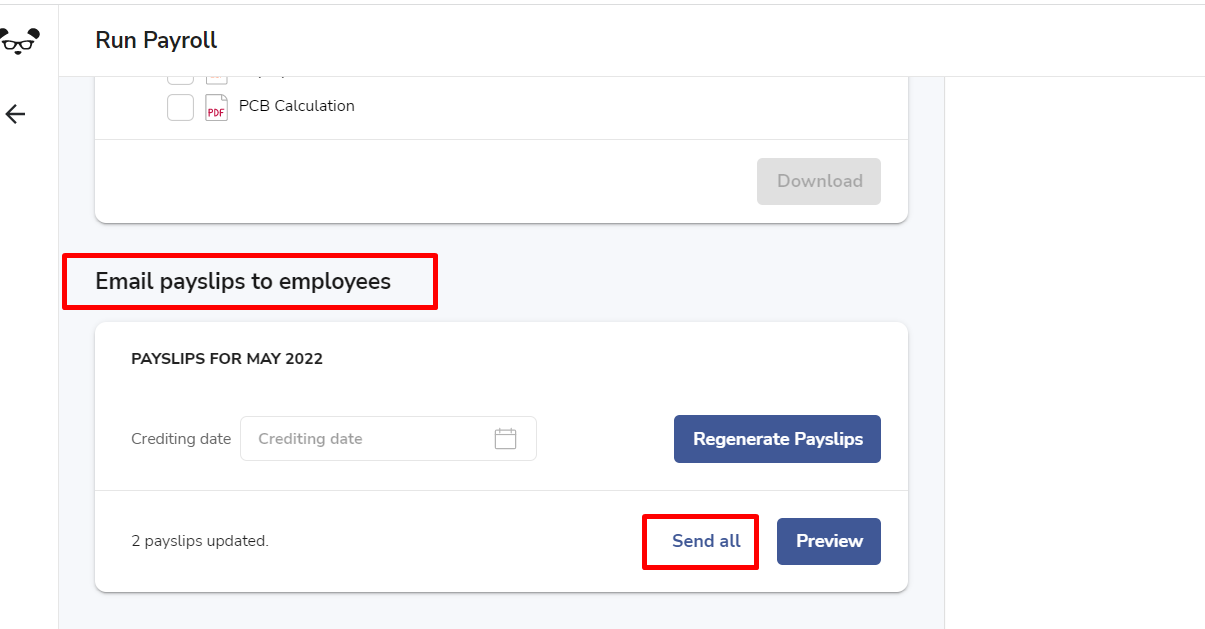The width and height of the screenshot is (1205, 629).
Task: Click the PAYSLIPS FOR MAY 2022 header
Action: pyautogui.click(x=227, y=359)
